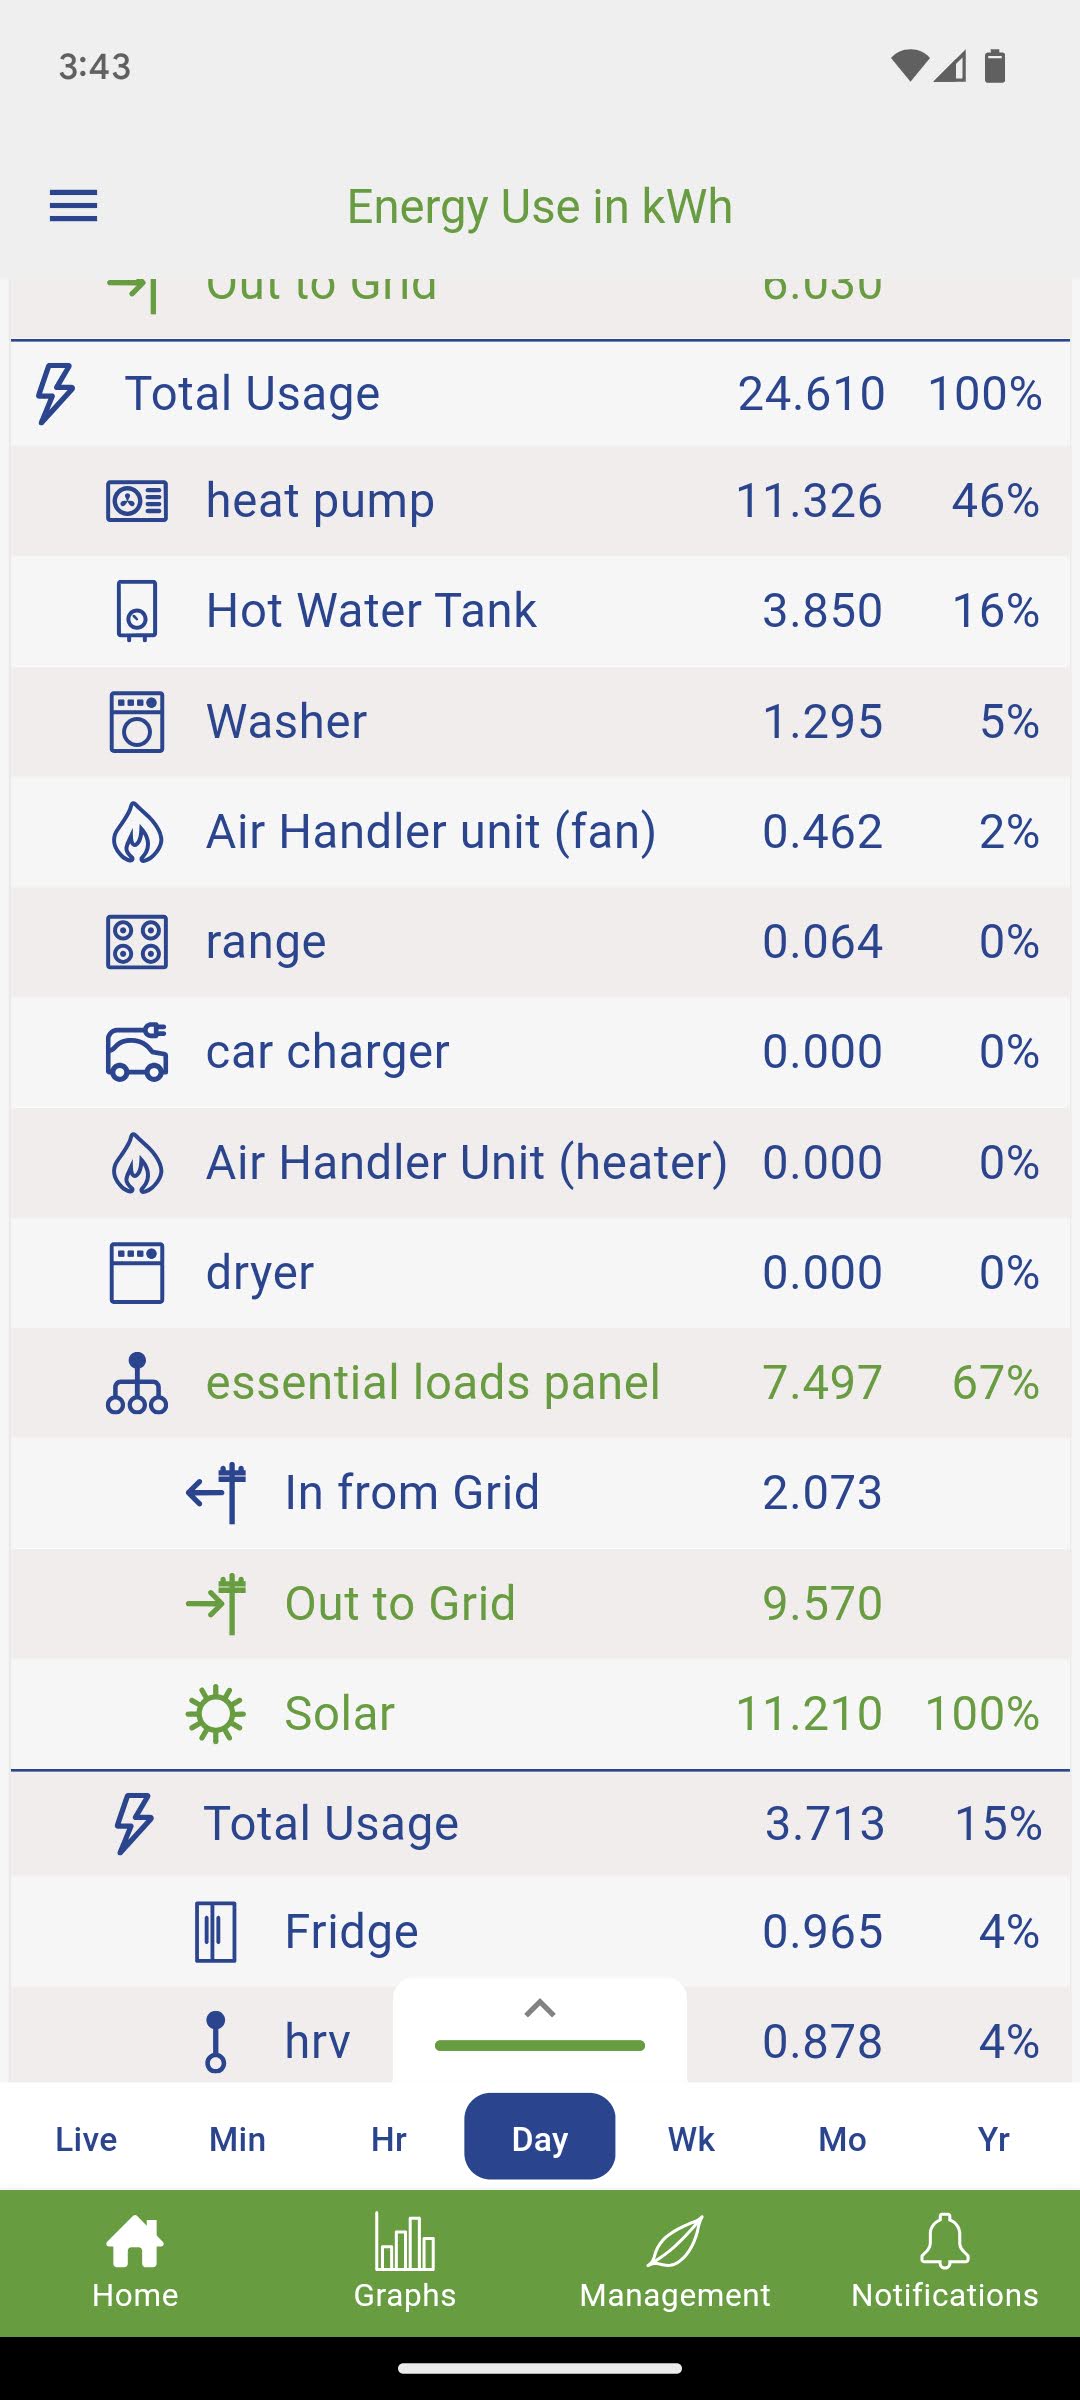Image resolution: width=1080 pixels, height=2400 pixels.
Task: Tap the car charger icon
Action: 137,1052
